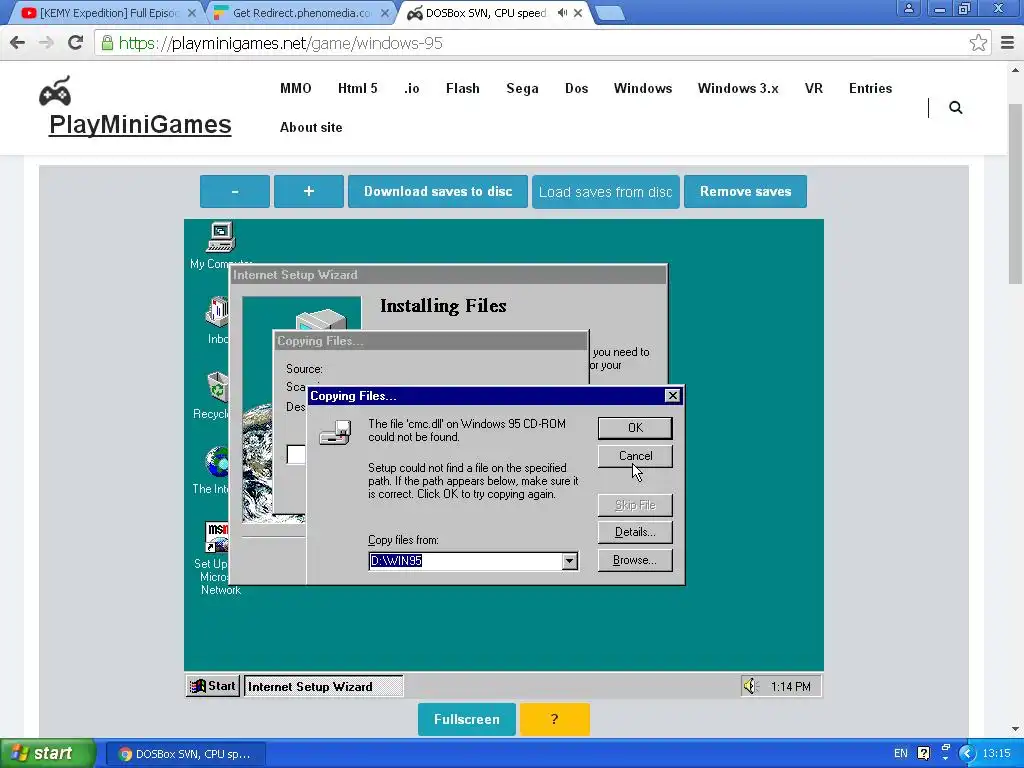Select the Inbox desktop icon
Image resolution: width=1024 pixels, height=768 pixels.
(x=217, y=313)
